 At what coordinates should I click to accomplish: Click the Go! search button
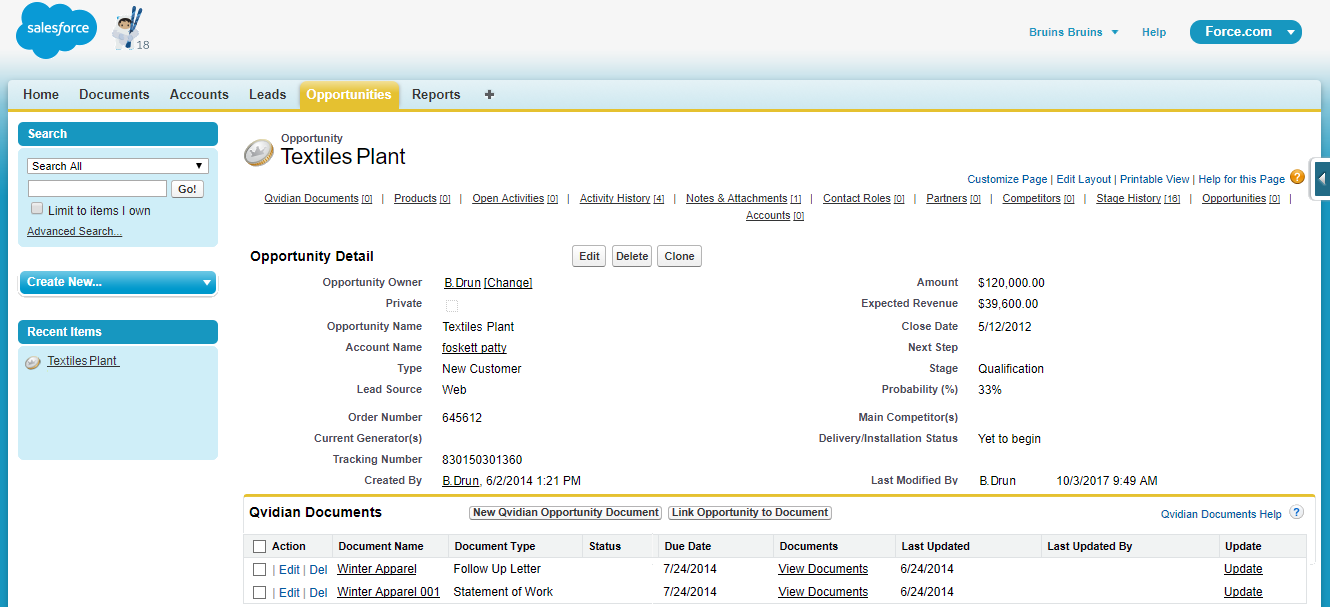(187, 189)
